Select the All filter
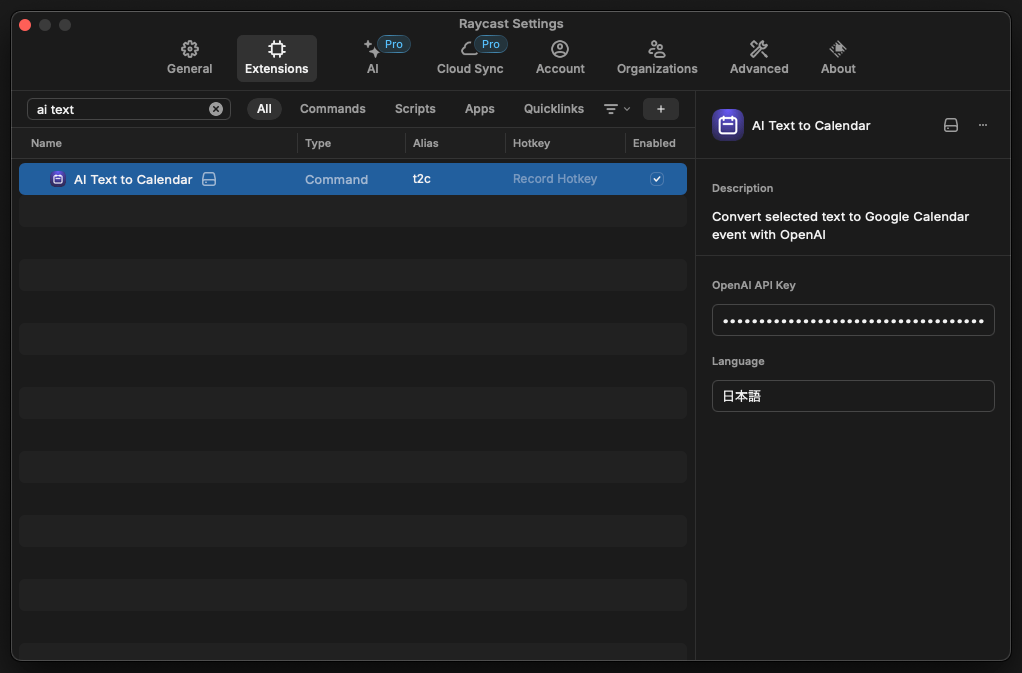Screen dimensions: 1022x673 point(264,109)
